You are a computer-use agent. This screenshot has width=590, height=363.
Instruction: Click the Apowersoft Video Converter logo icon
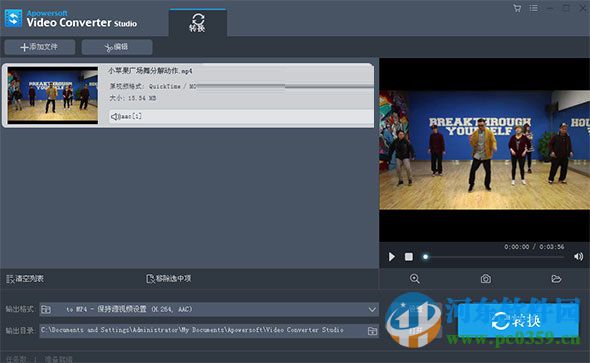click(x=14, y=18)
